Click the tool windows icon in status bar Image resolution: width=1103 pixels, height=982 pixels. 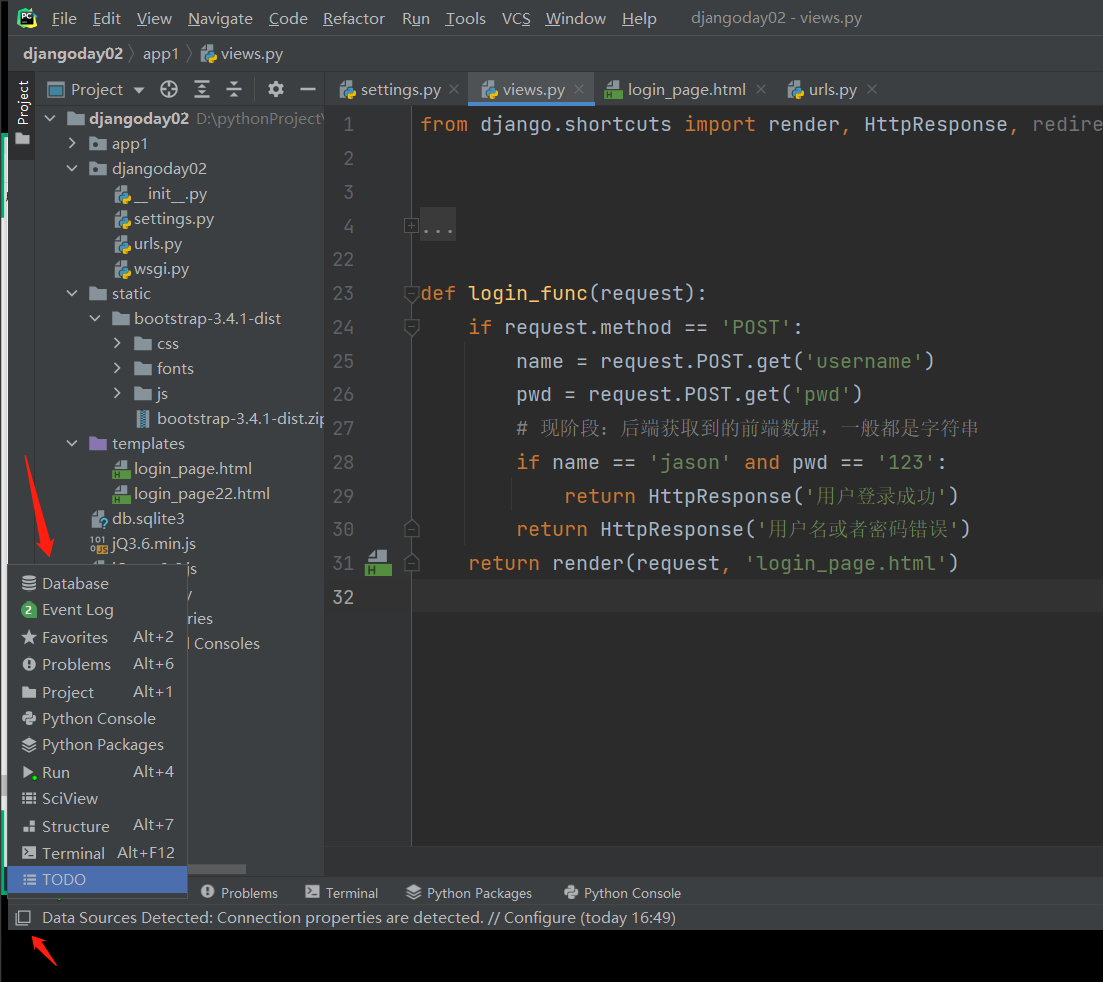click(x=23, y=917)
